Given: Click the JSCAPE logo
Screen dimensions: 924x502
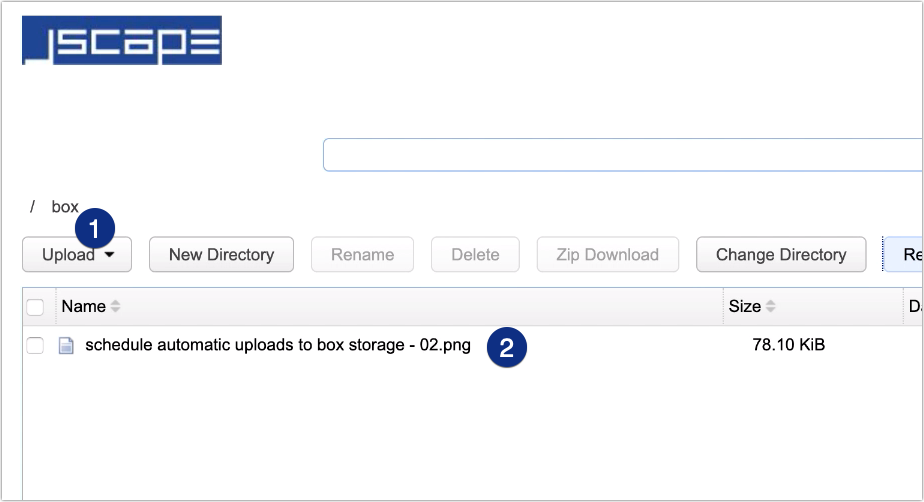Looking at the screenshot, I should (x=122, y=40).
